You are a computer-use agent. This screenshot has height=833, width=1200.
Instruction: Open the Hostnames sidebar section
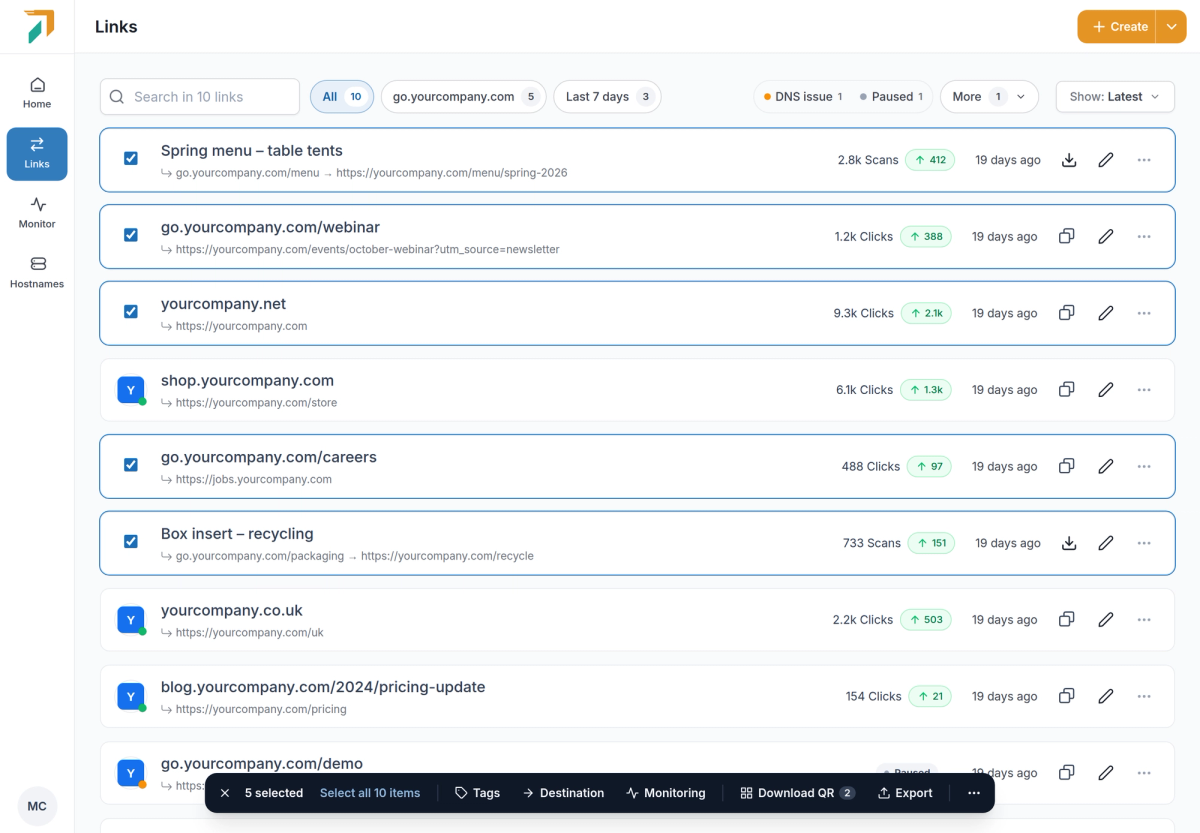point(37,273)
